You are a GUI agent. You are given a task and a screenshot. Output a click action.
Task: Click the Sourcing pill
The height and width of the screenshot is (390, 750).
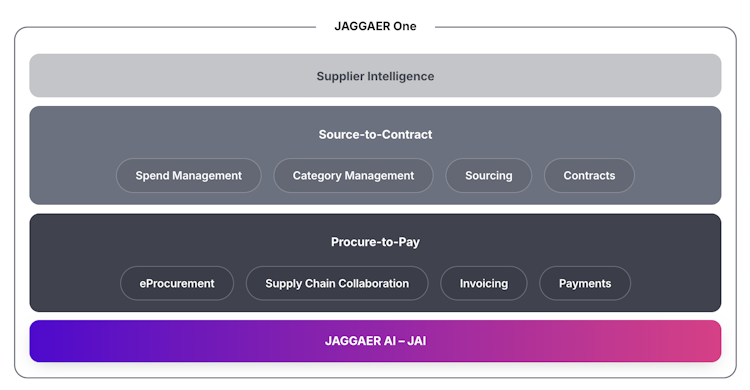click(488, 176)
